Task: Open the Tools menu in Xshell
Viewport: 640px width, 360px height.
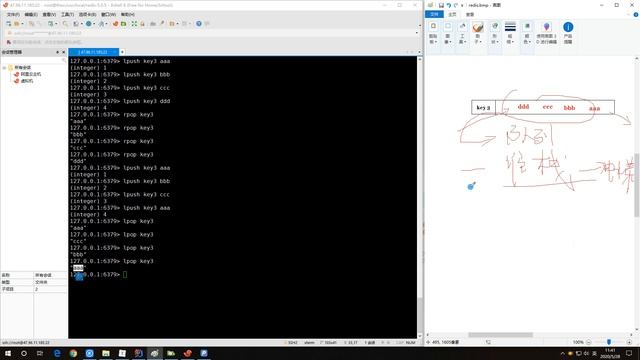Action: click(67, 14)
